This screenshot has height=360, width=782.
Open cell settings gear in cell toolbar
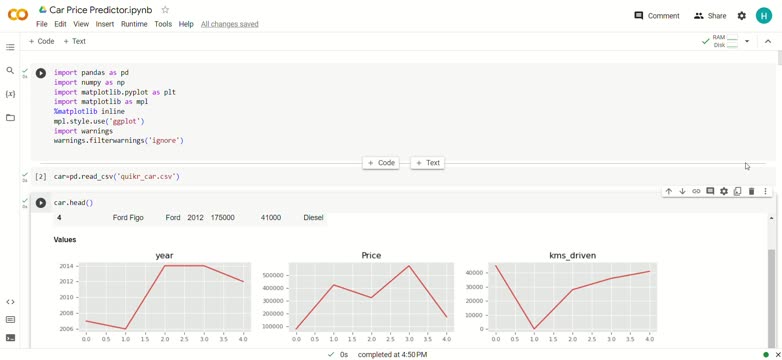click(x=724, y=191)
